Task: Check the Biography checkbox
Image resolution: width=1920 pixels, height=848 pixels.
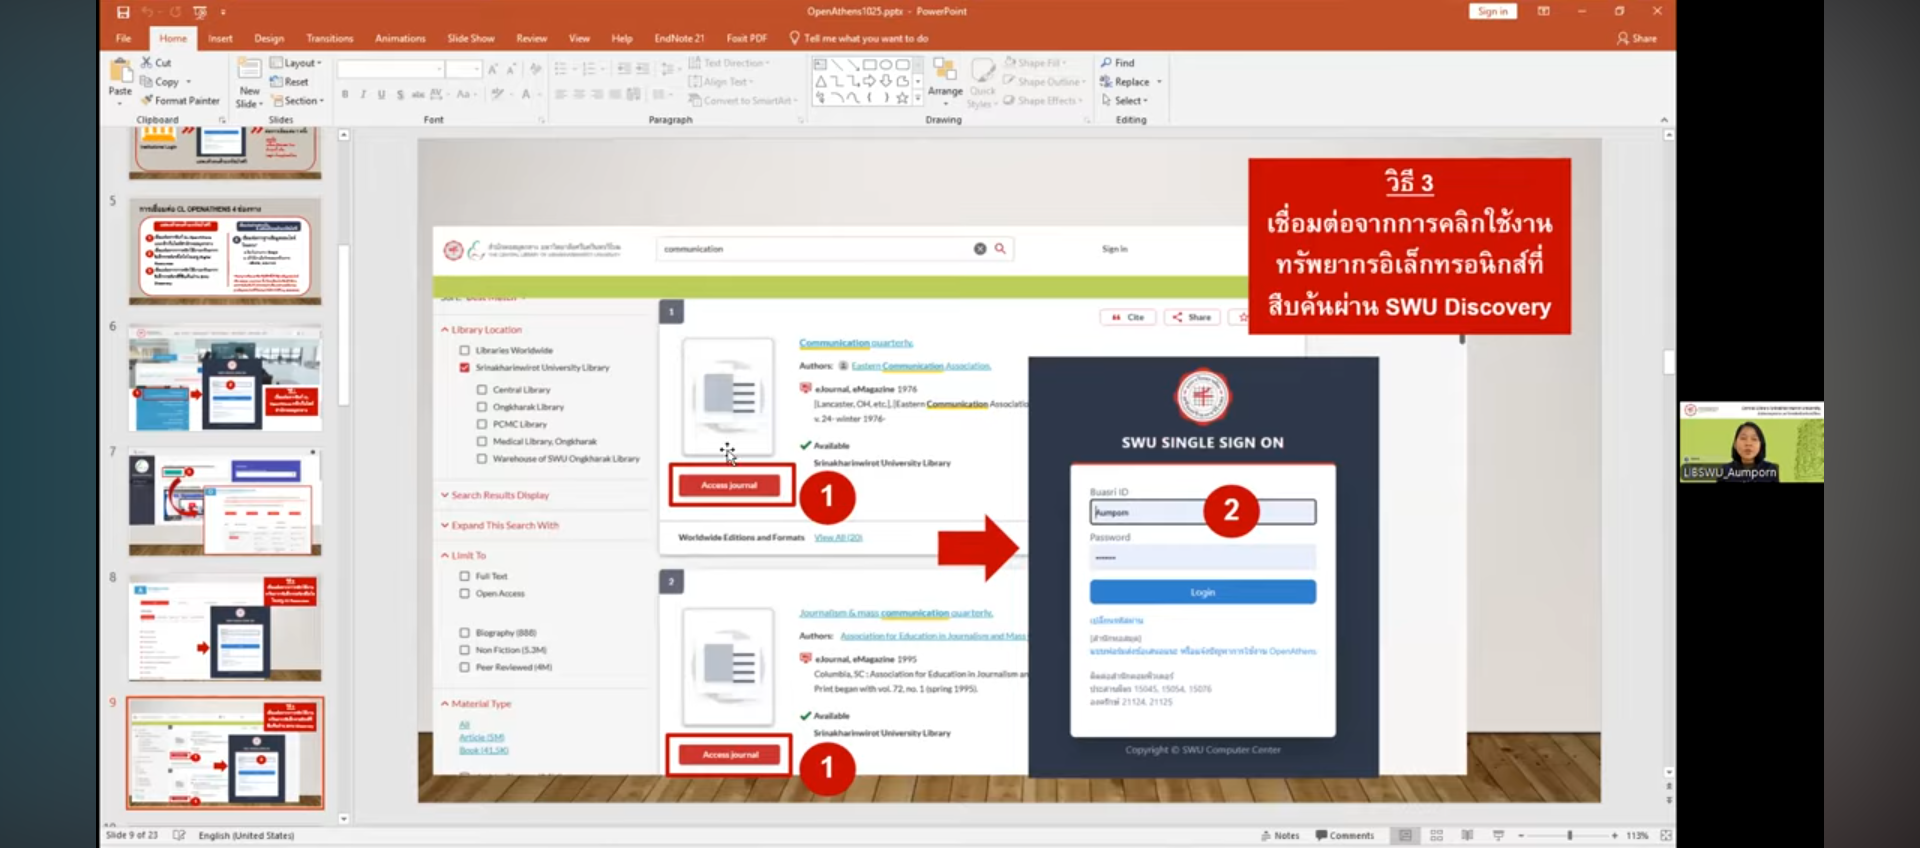Action: tap(464, 632)
